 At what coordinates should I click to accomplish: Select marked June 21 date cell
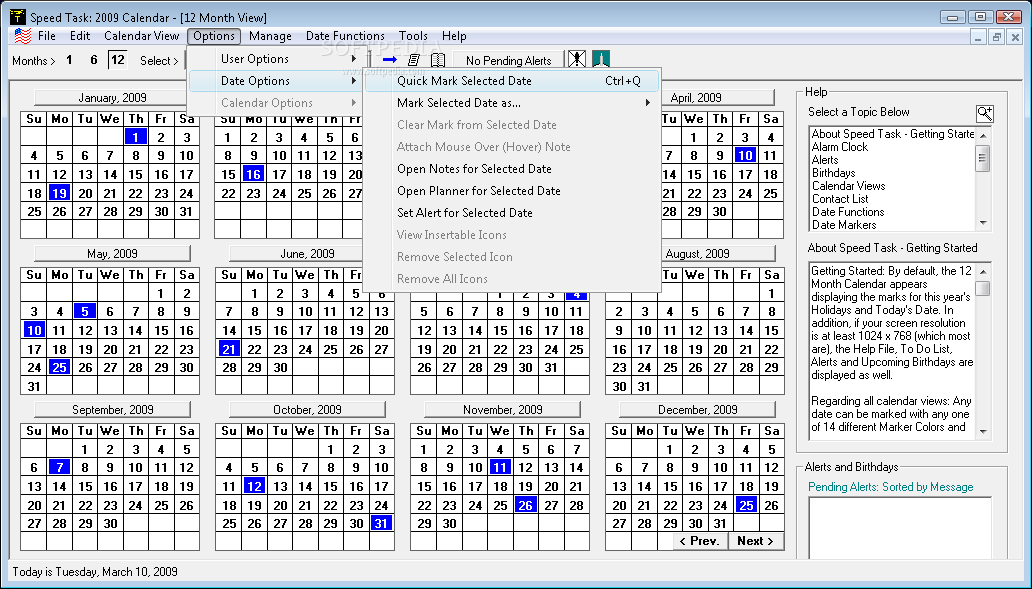click(228, 349)
